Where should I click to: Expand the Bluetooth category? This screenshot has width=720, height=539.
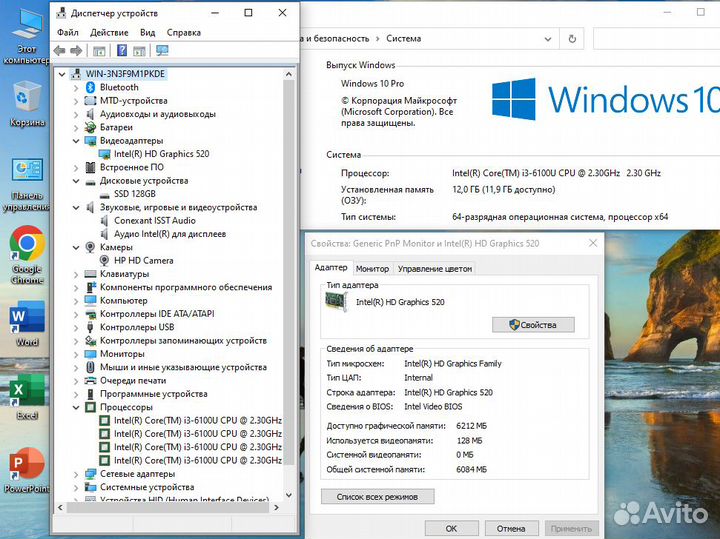pos(76,87)
